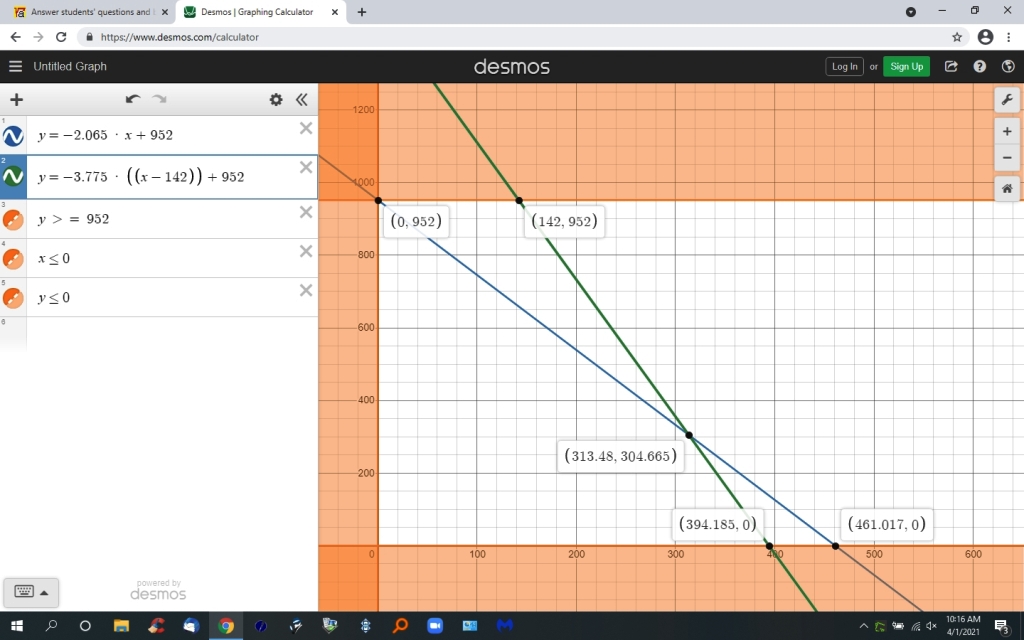Open the muted volume control in tray
The height and width of the screenshot is (640, 1024).
coord(932,626)
